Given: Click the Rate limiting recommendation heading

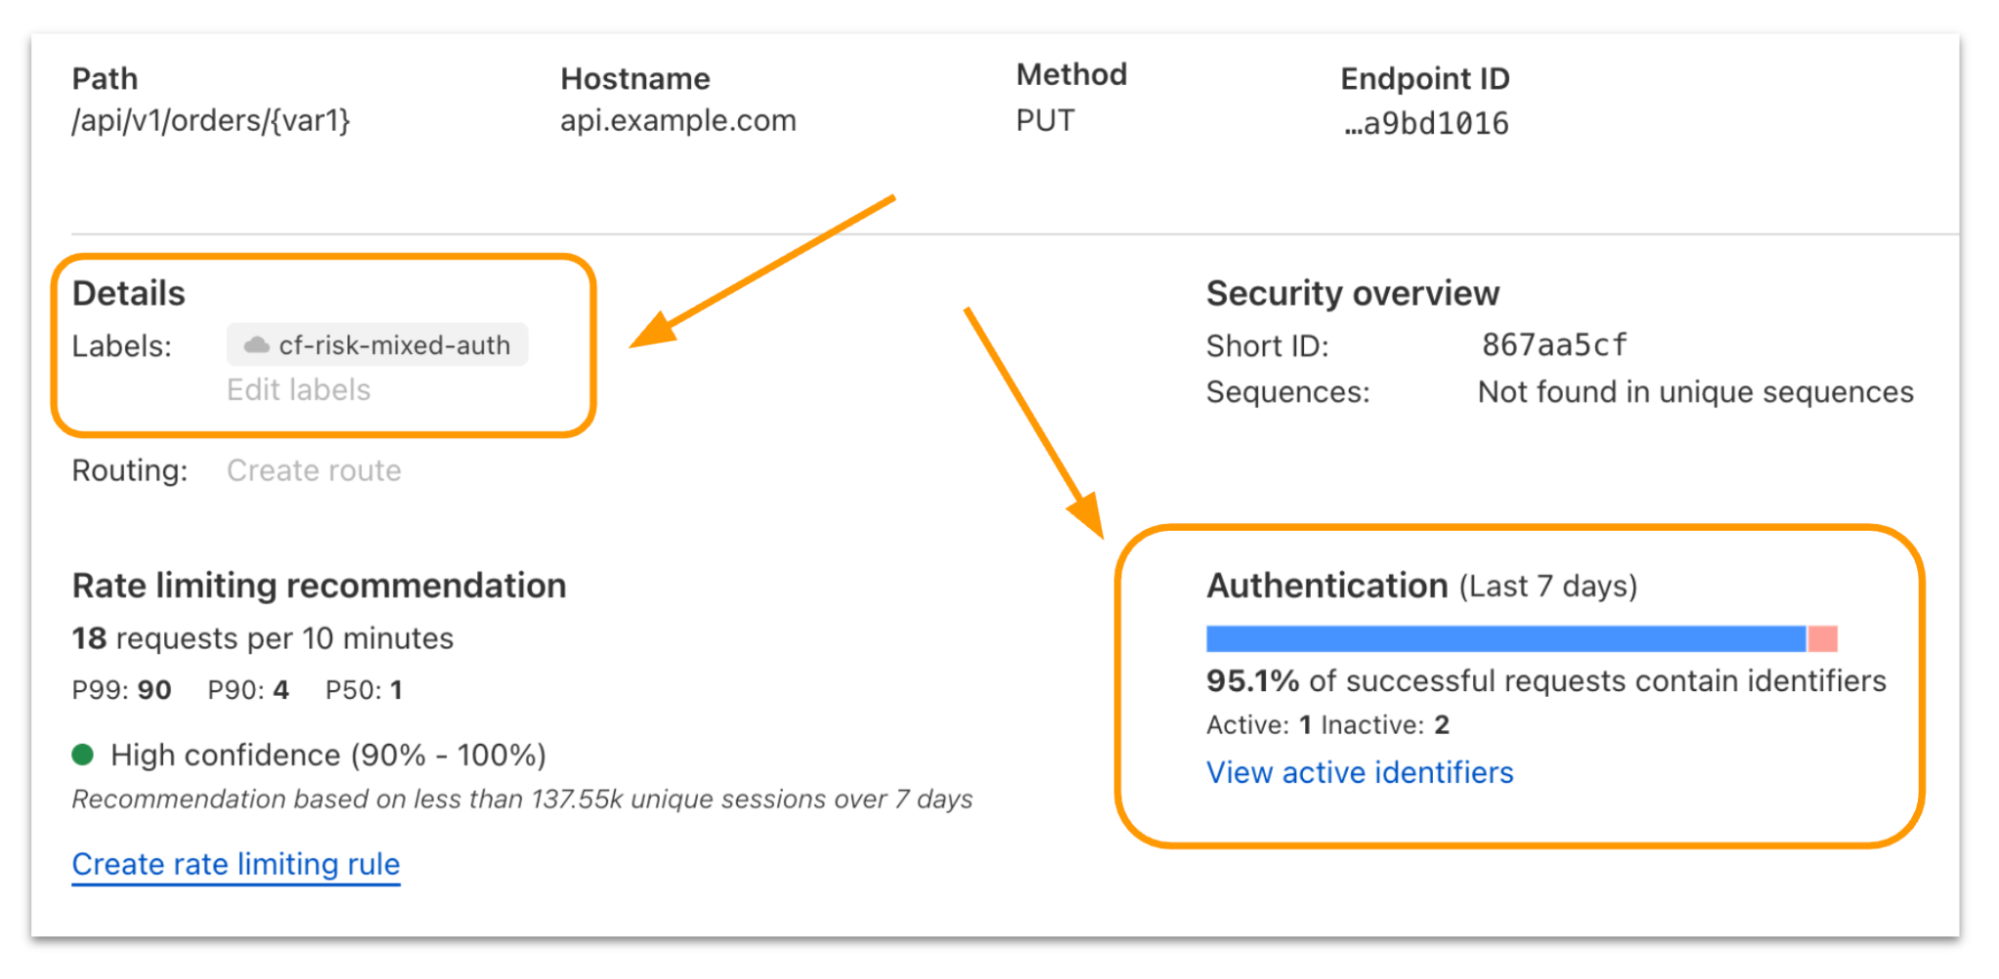Looking at the screenshot, I should coord(319,585).
